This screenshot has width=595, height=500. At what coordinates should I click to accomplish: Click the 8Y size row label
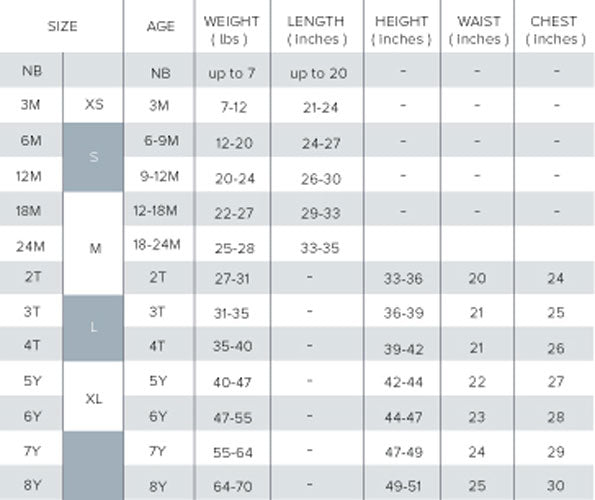pos(32,485)
